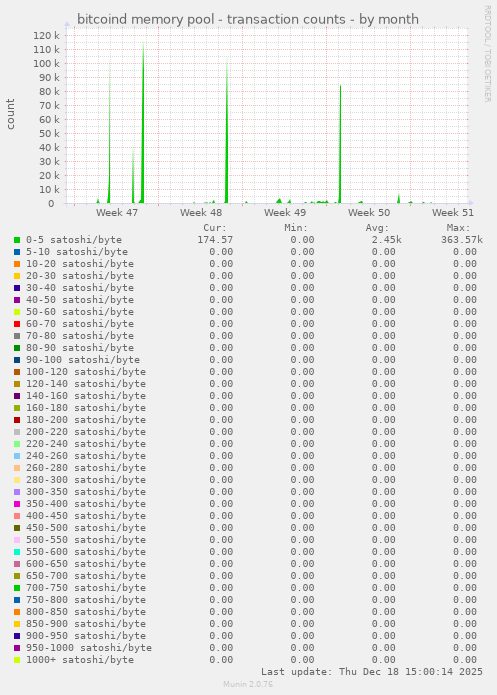This screenshot has height=695, width=497.
Task: Click the '800-850 satoshi/byte' legend label
Action: 86,612
